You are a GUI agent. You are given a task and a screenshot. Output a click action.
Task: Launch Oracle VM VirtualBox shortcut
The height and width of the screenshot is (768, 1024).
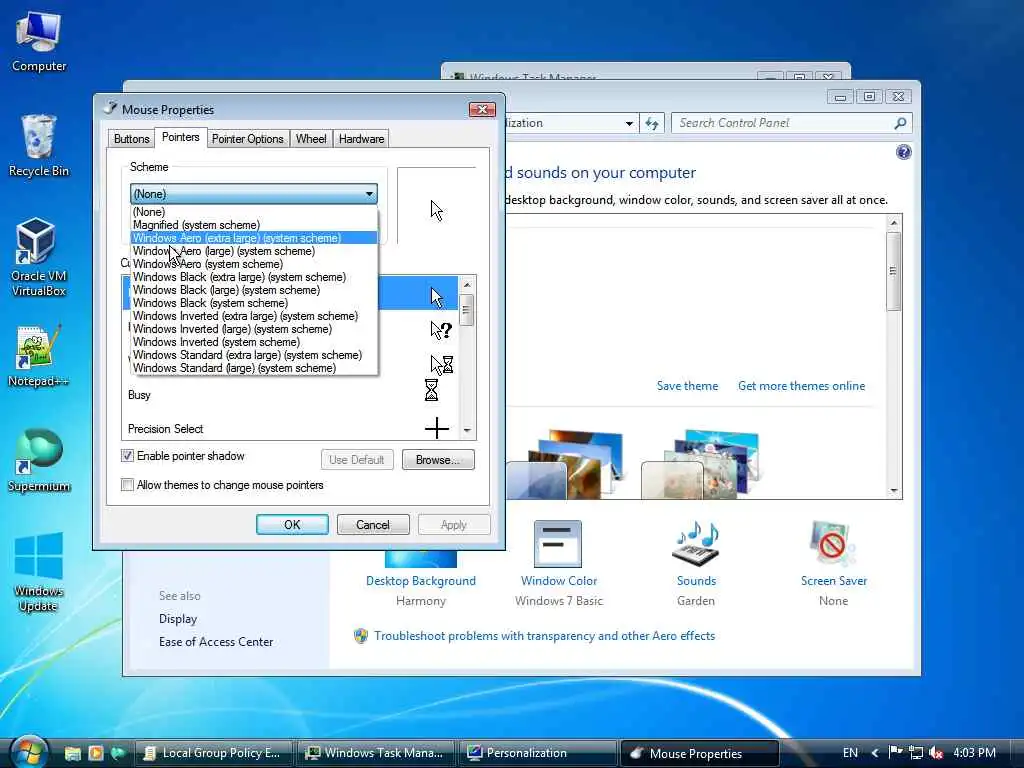click(x=39, y=256)
